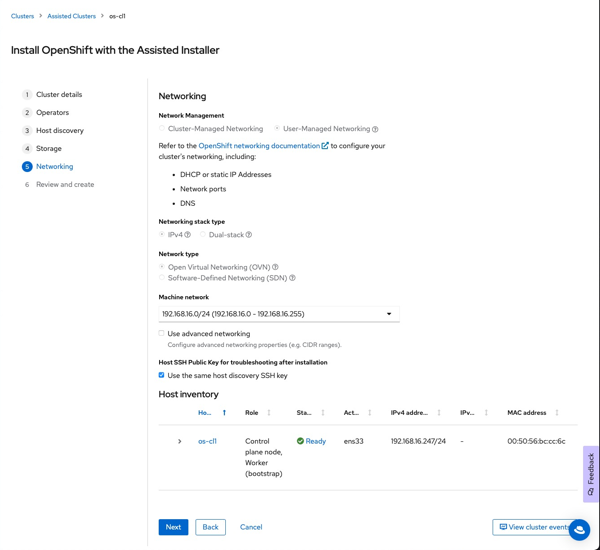
Task: Select Open Virtual Networking (OVN) radio
Action: [x=162, y=266]
